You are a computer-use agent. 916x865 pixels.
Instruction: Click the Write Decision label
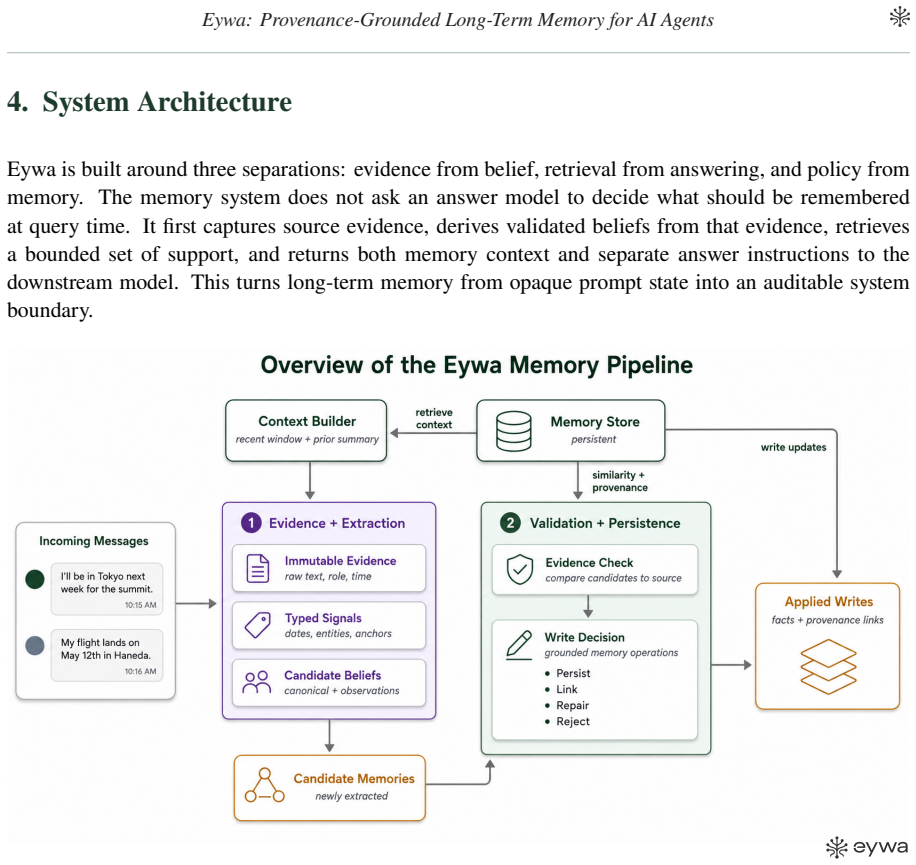pyautogui.click(x=585, y=637)
